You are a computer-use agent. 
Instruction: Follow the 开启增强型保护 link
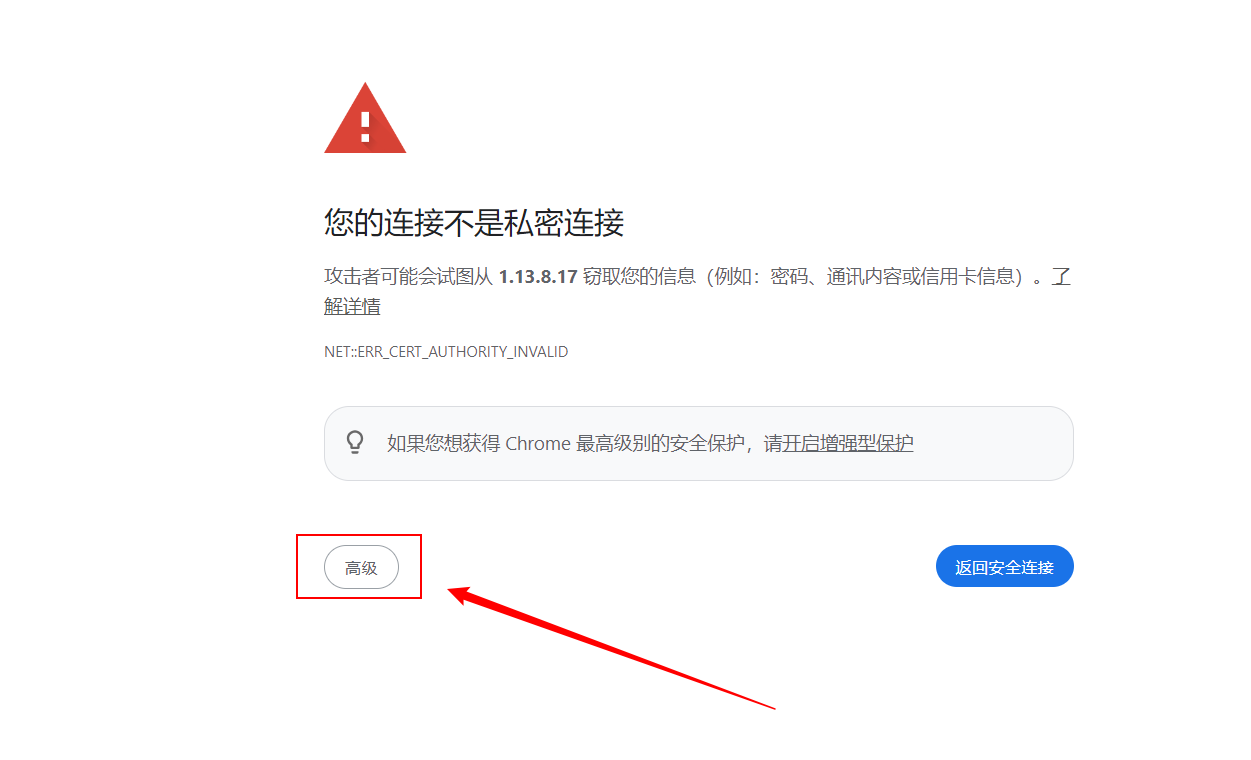click(848, 443)
